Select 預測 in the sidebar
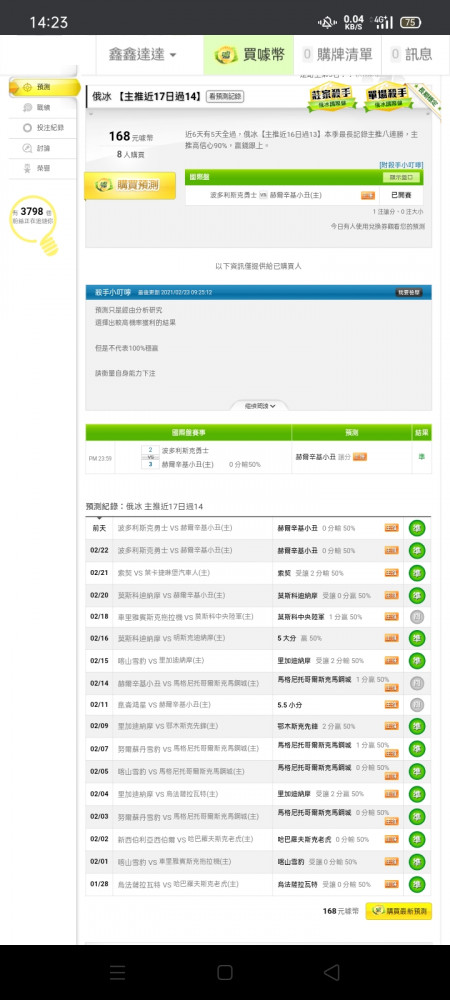The image size is (450, 1000). (x=44, y=87)
